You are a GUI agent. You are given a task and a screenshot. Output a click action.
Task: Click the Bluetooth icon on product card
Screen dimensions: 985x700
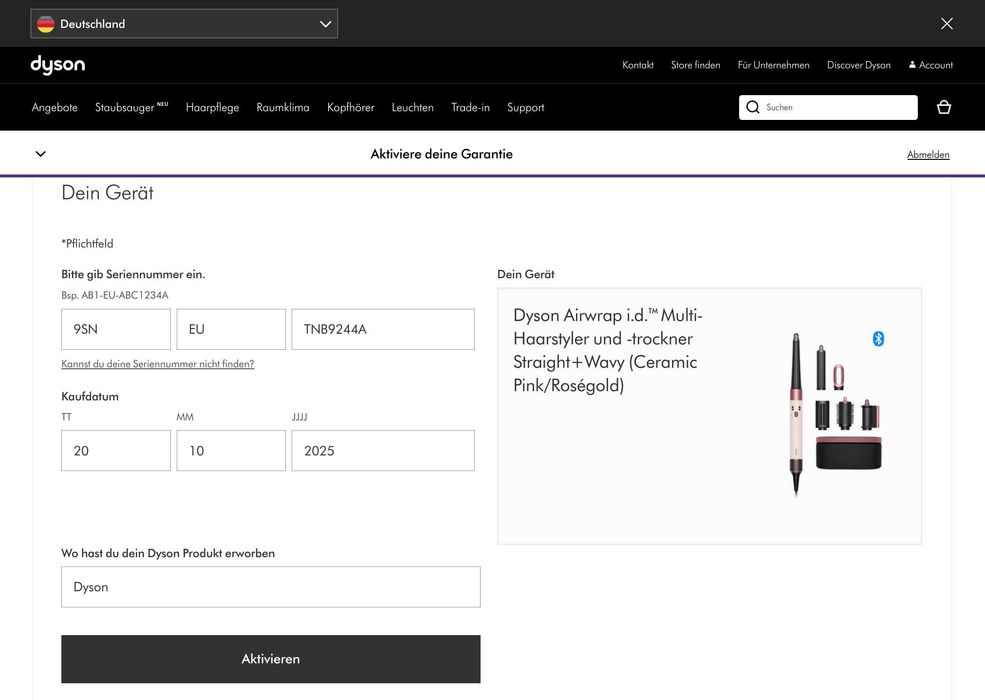click(878, 339)
